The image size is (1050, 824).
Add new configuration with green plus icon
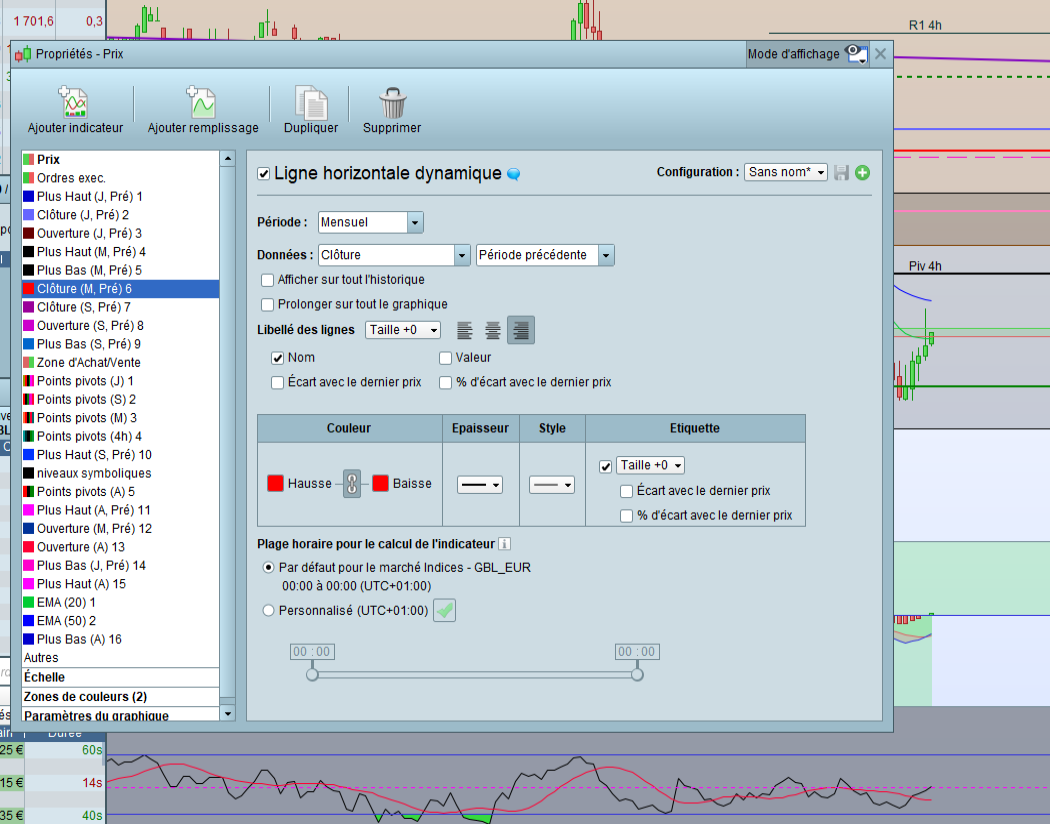(x=862, y=173)
